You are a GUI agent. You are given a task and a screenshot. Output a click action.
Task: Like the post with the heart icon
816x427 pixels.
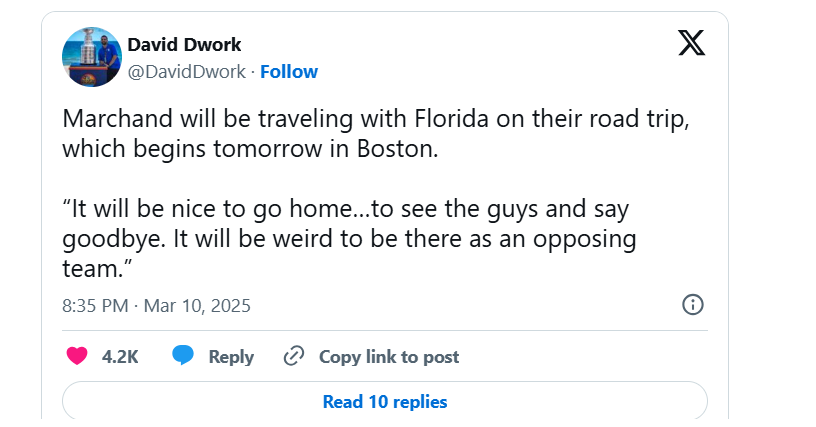pyautogui.click(x=77, y=356)
